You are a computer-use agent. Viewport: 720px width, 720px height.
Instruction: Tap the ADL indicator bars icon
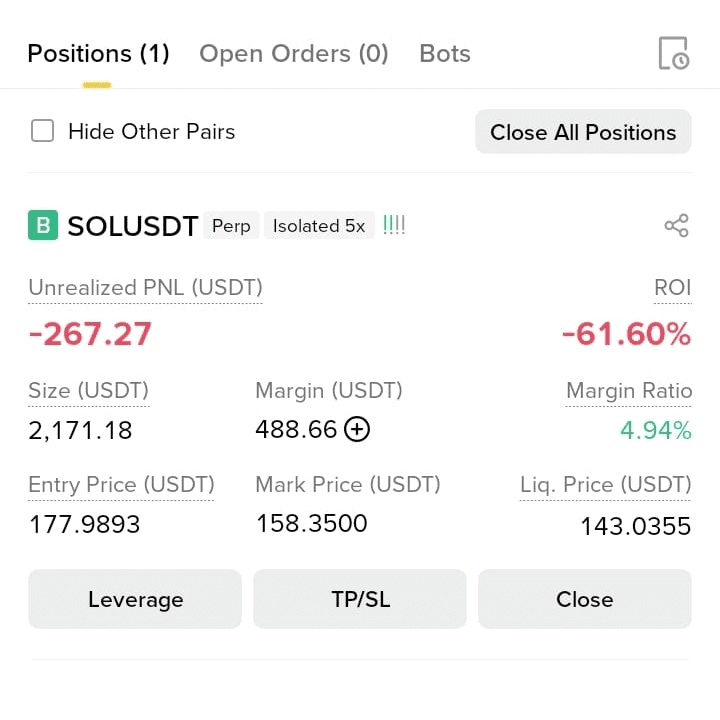(394, 225)
